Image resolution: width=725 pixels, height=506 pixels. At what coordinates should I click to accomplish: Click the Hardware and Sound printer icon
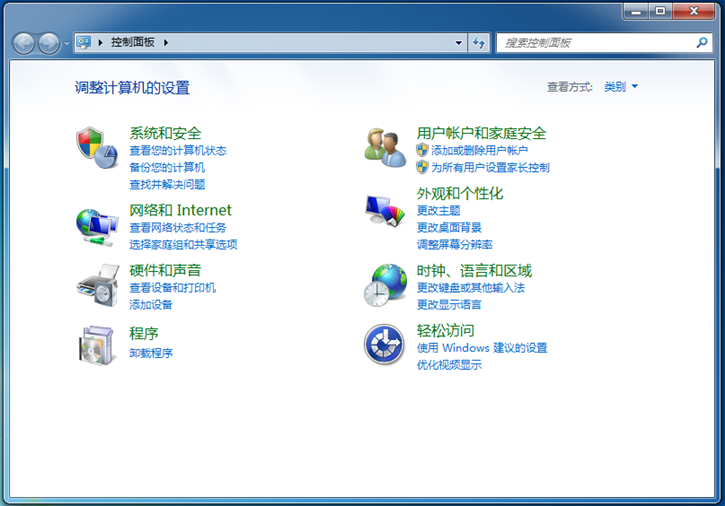[x=97, y=285]
